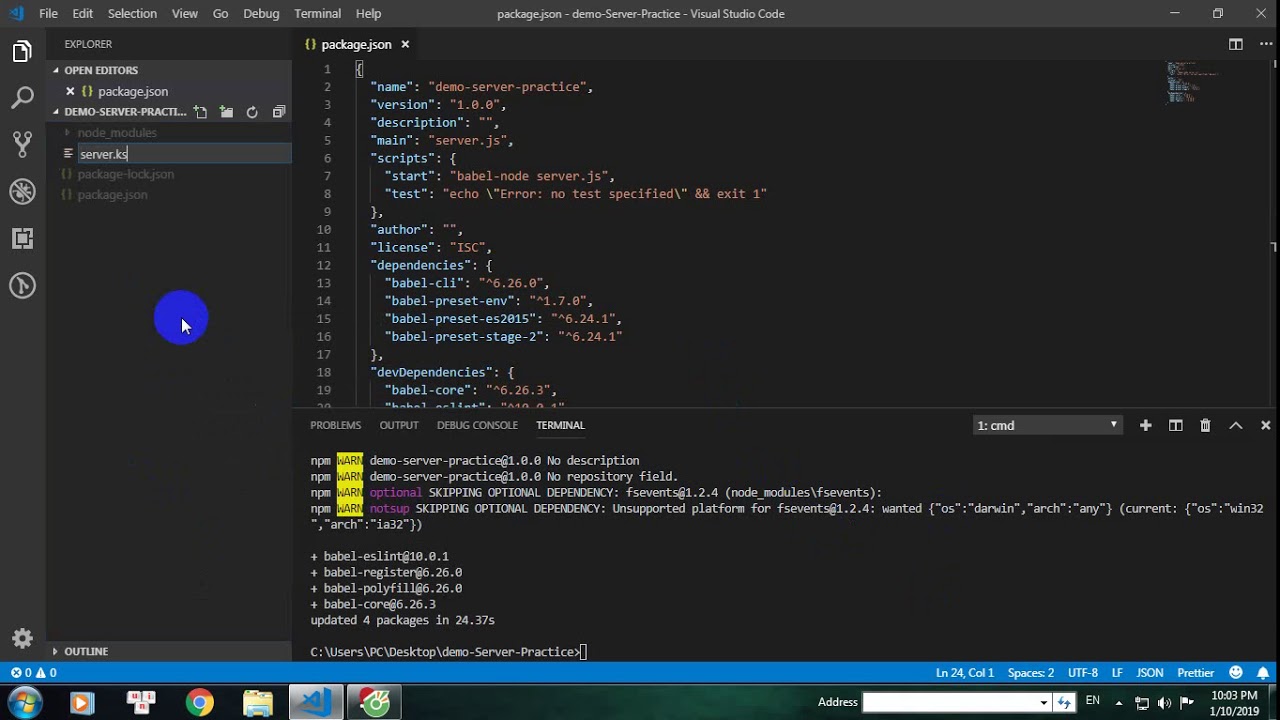Open the File menu
This screenshot has height=720, width=1280.
[48, 13]
